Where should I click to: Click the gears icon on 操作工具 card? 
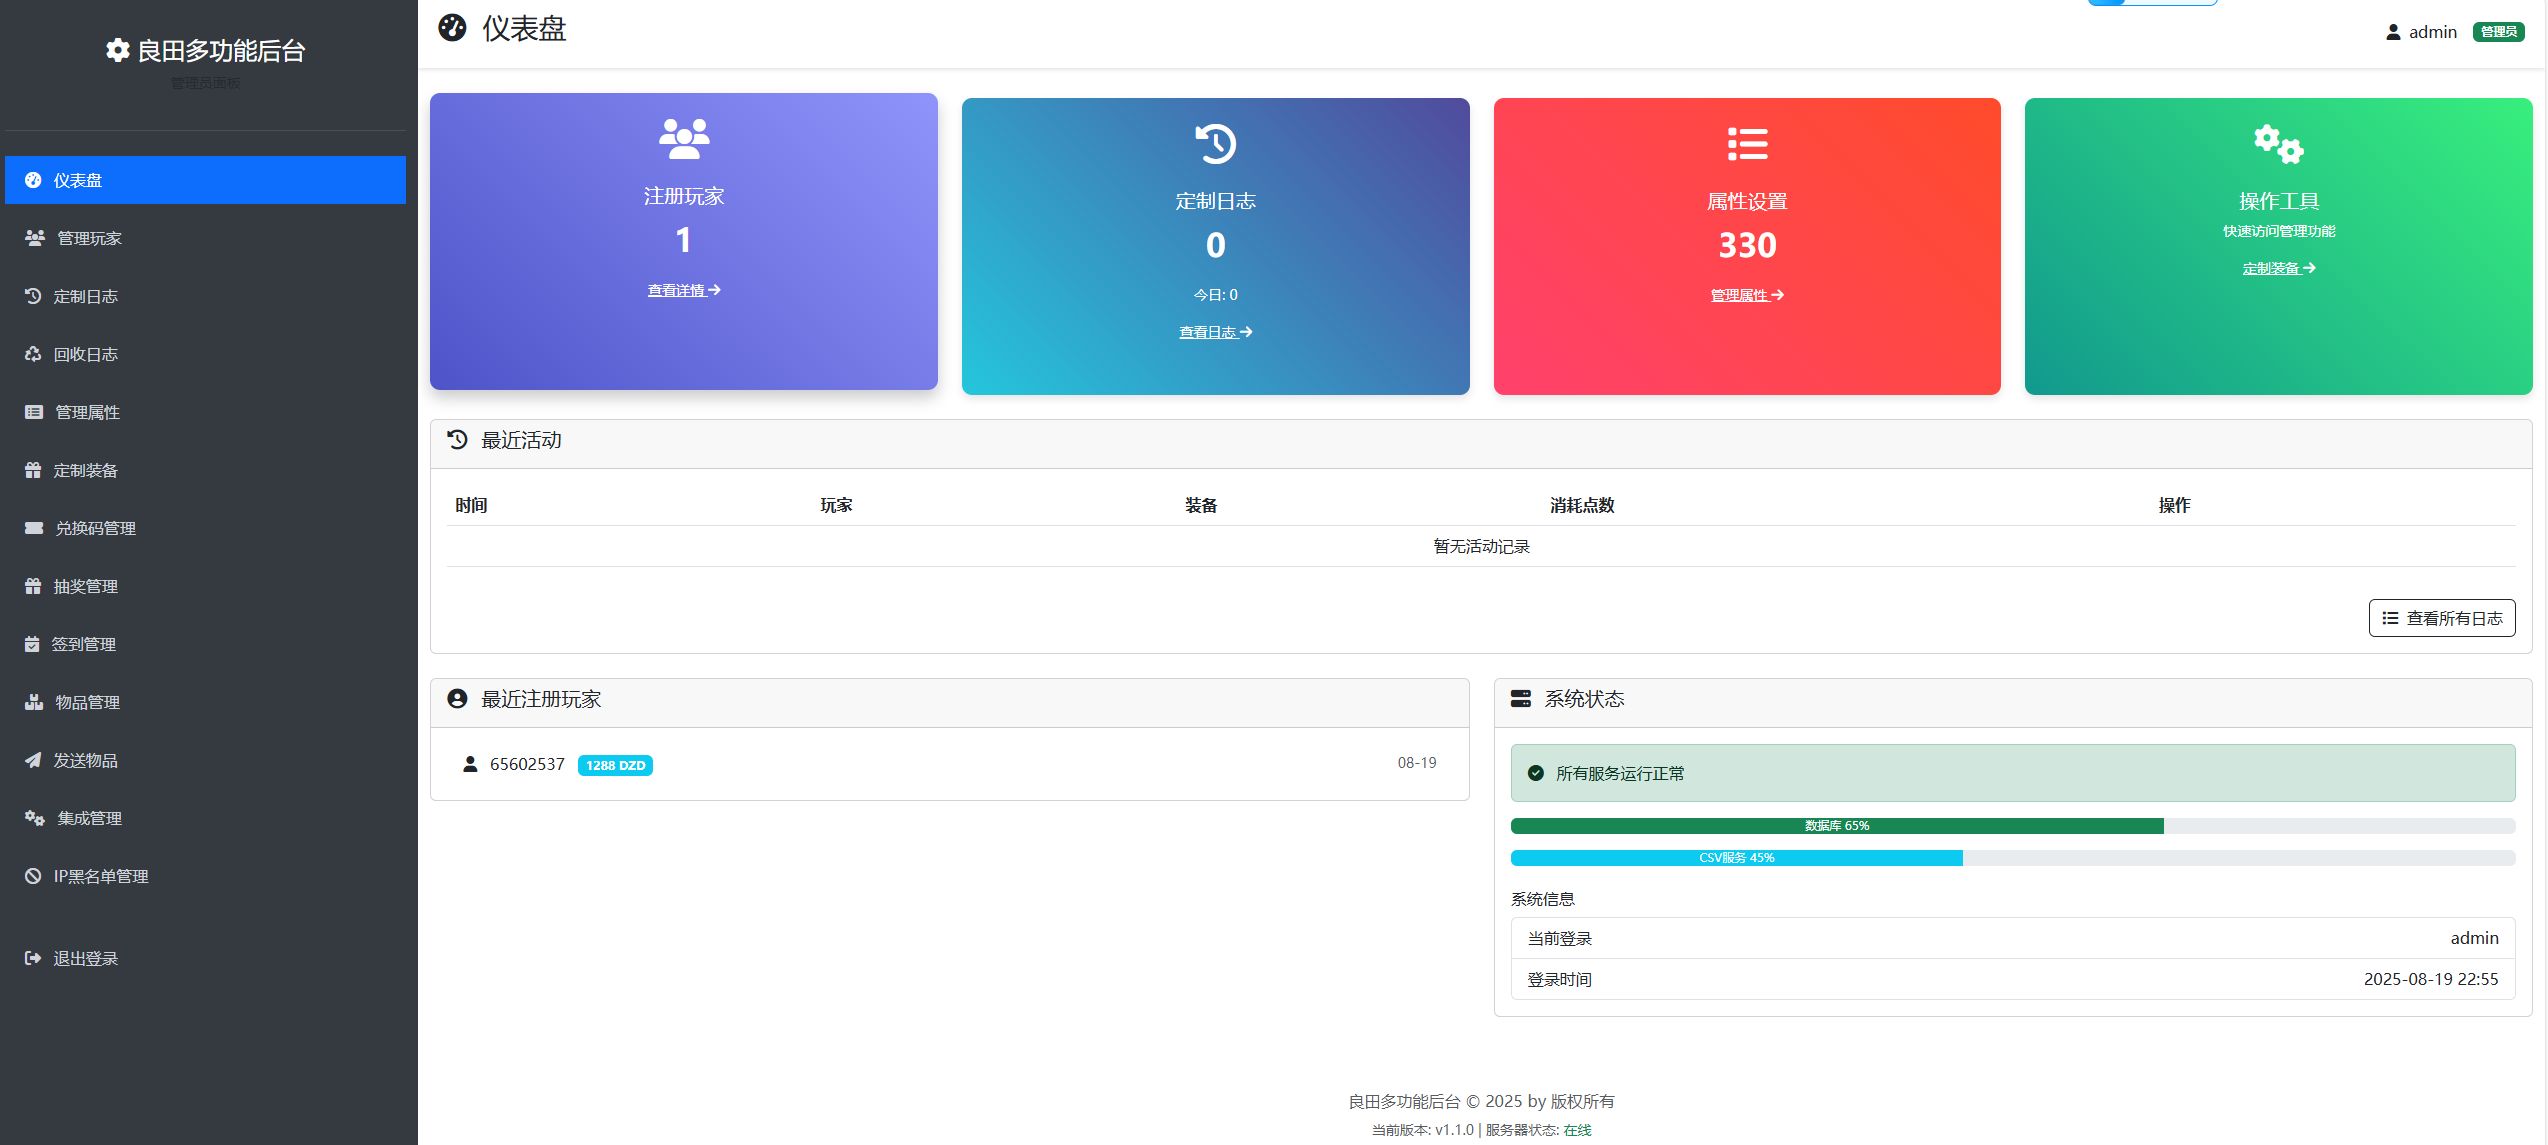click(2278, 144)
